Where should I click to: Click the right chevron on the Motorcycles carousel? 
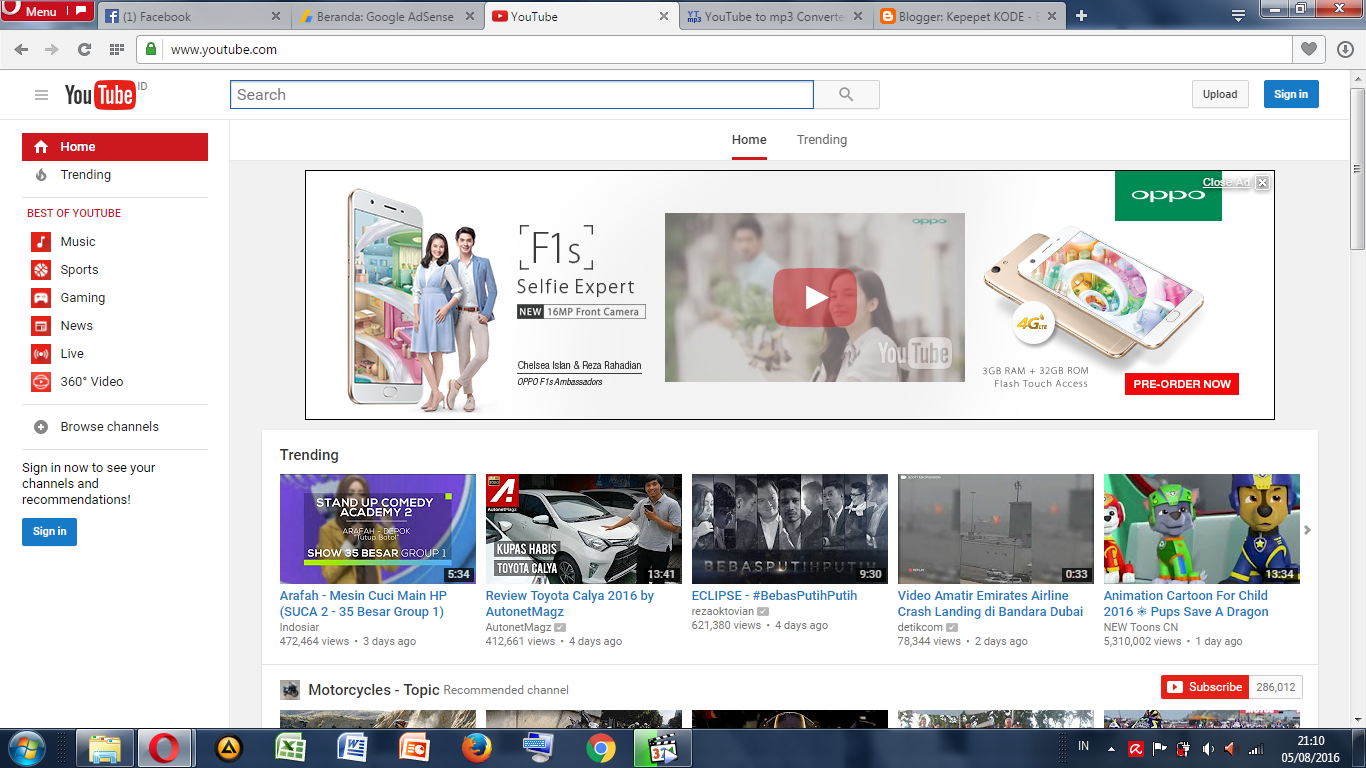coord(1305,530)
